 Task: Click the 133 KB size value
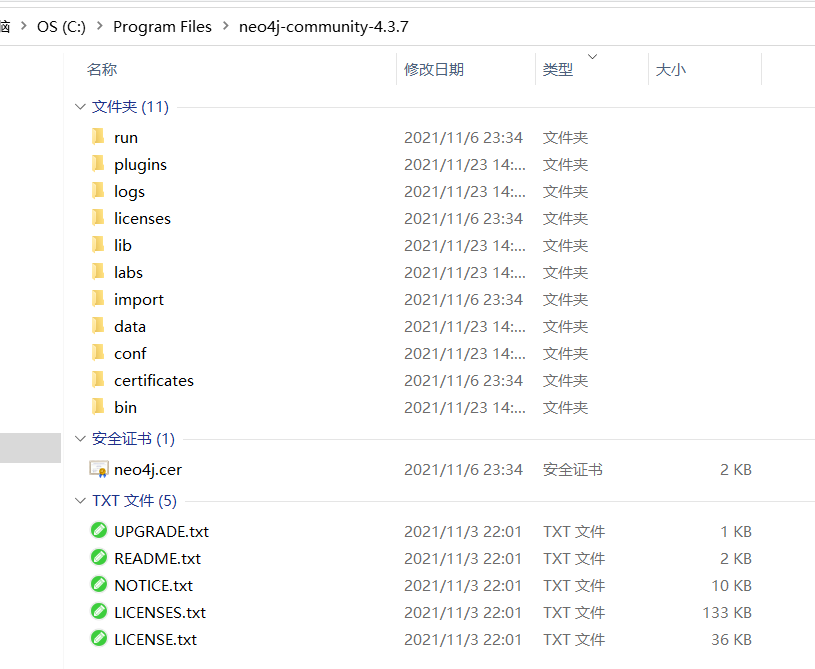click(x=727, y=612)
